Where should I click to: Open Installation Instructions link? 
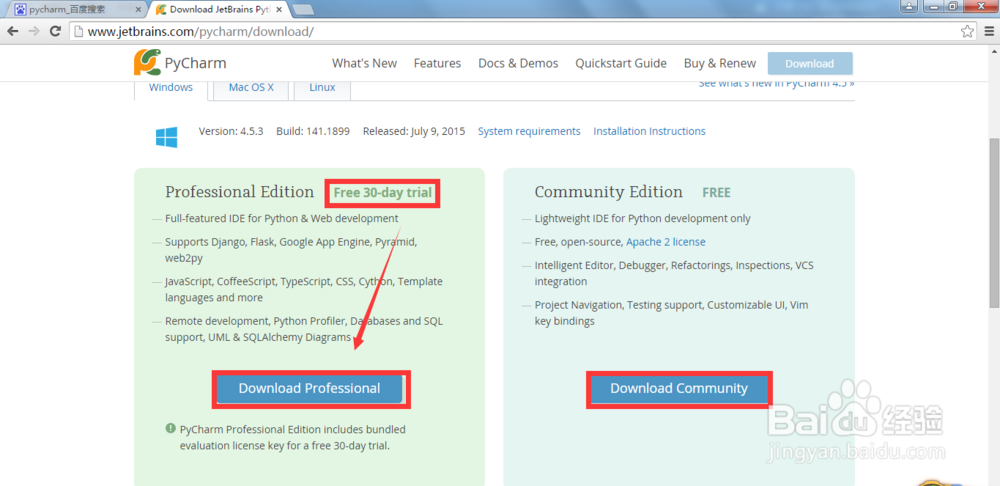tap(649, 131)
